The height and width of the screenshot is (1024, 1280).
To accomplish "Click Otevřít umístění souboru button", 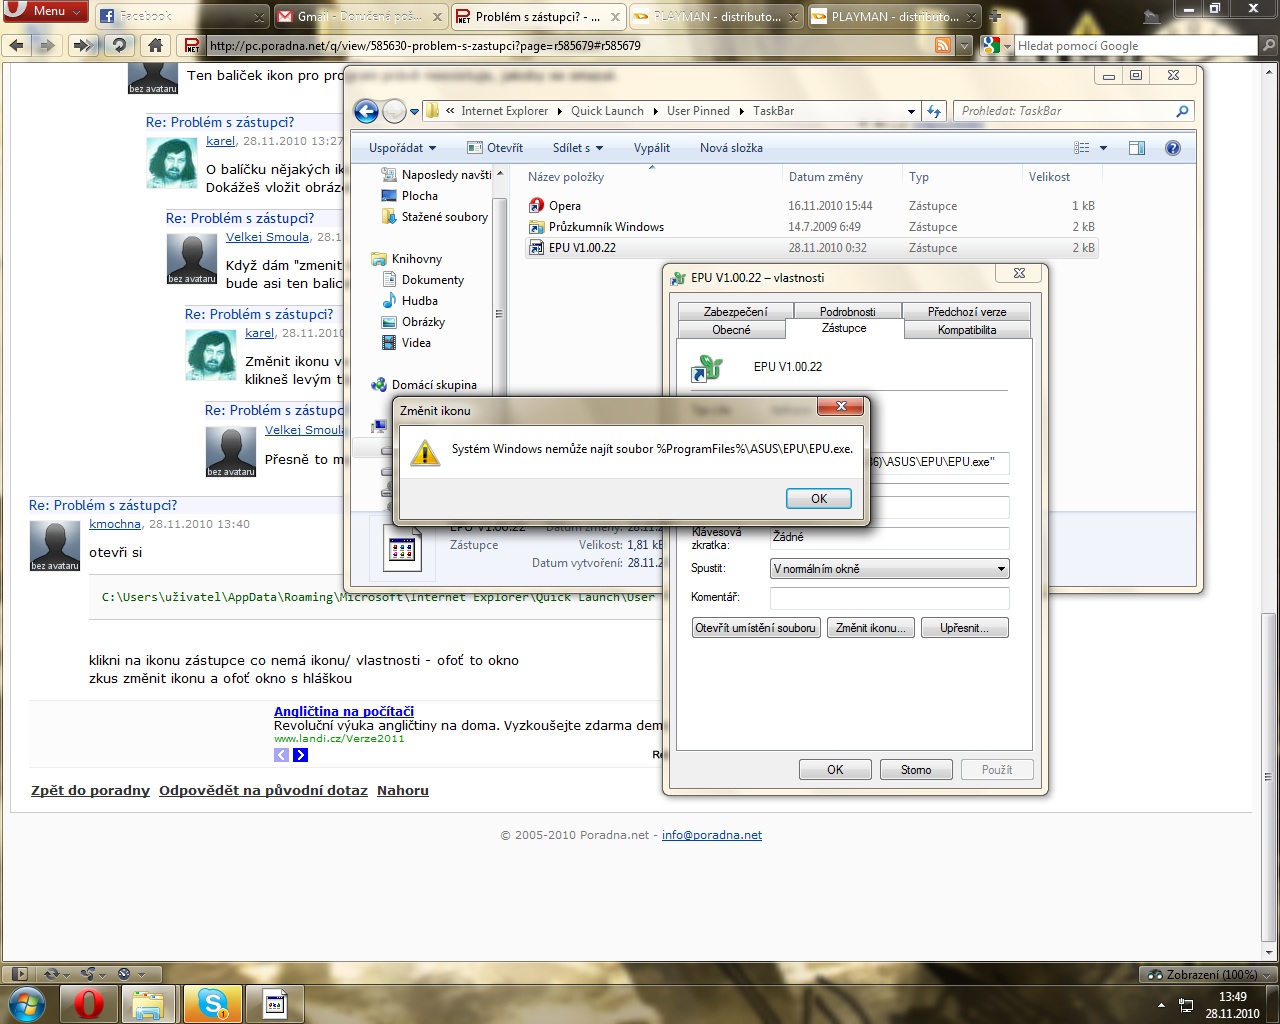I will 756,628.
